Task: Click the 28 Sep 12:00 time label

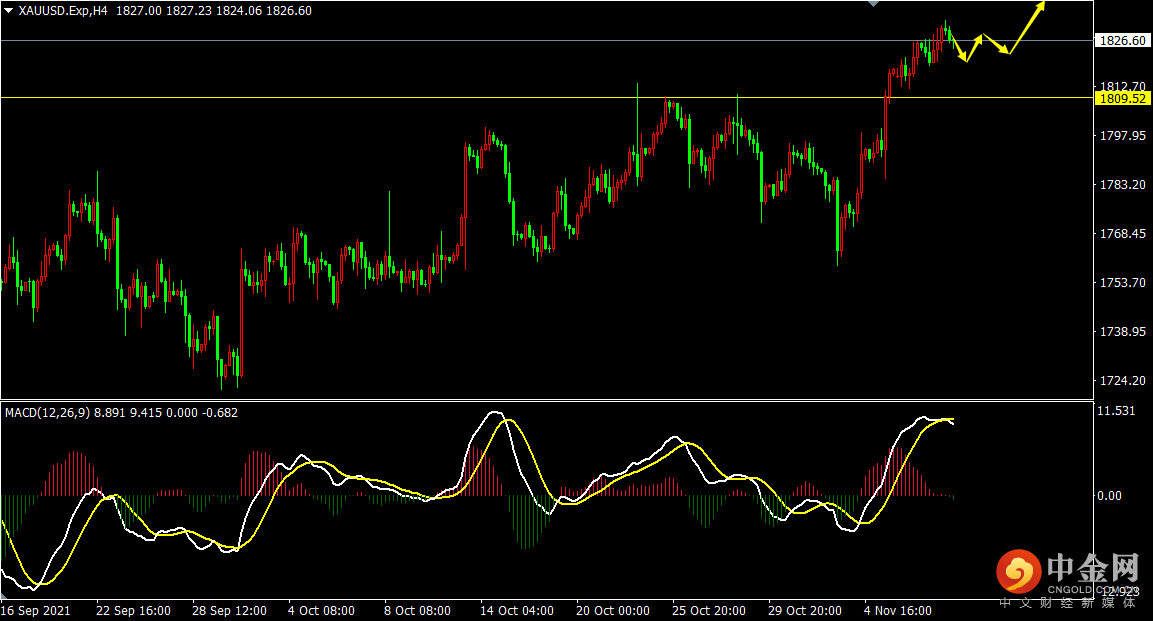Action: coord(230,610)
